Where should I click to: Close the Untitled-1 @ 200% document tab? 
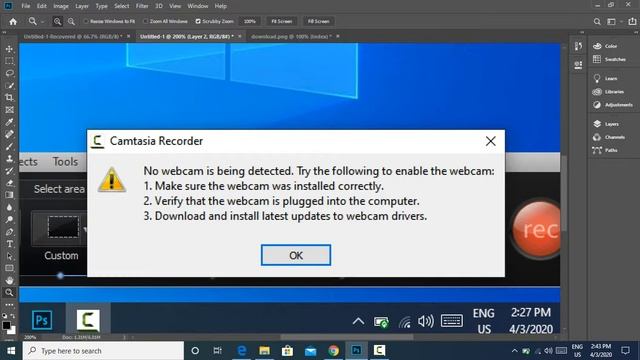[x=240, y=36]
